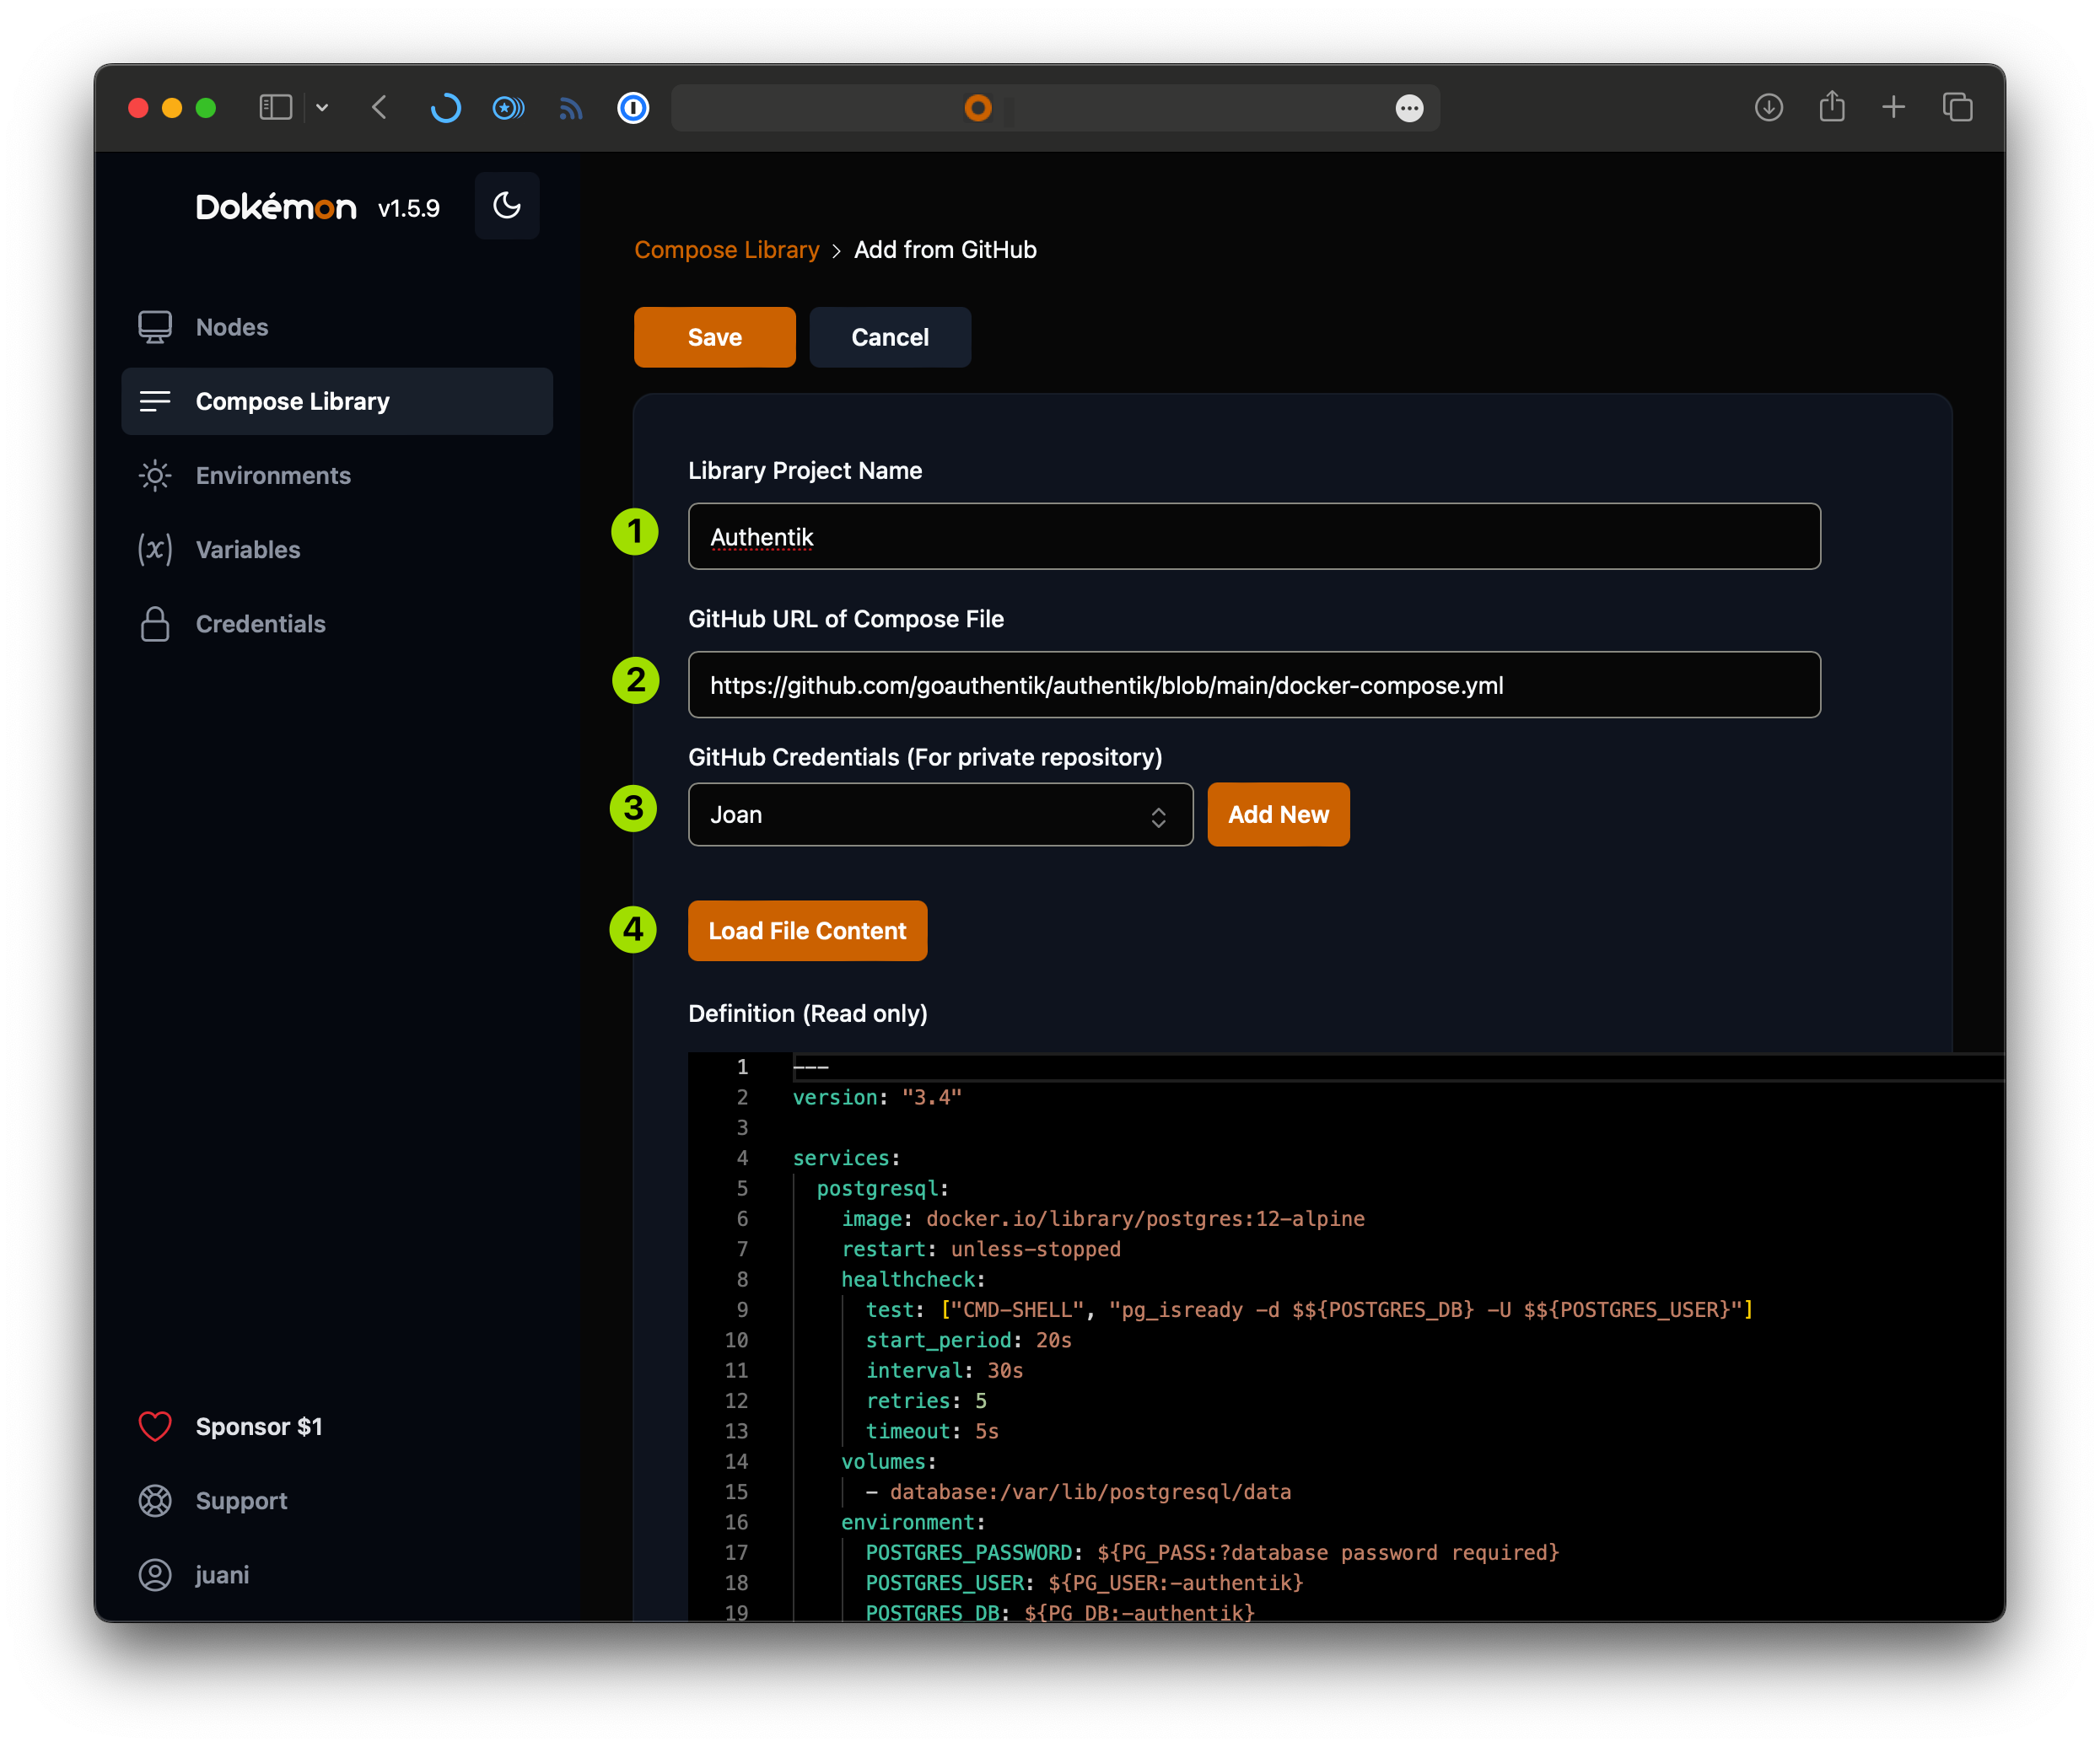This screenshot has width=2100, height=1747.
Task: Click the postgres image line
Action: point(1103,1218)
